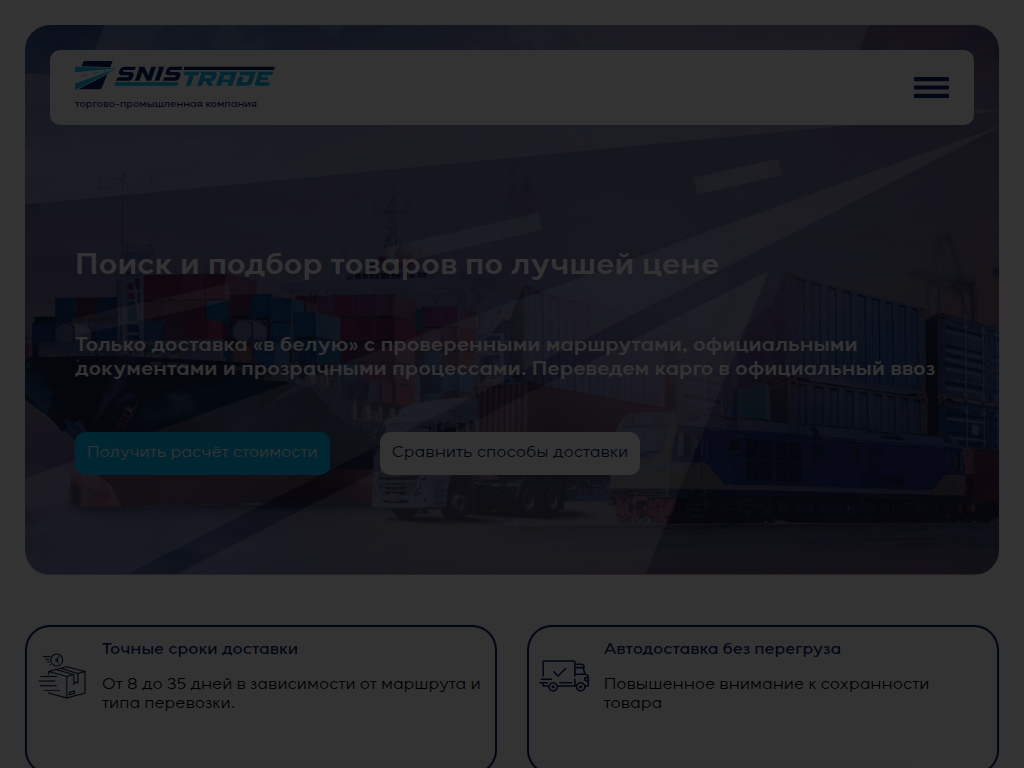Viewport: 1024px width, 768px height.
Task: Click the checkmark on the truck cargo icon
Action: 560,672
